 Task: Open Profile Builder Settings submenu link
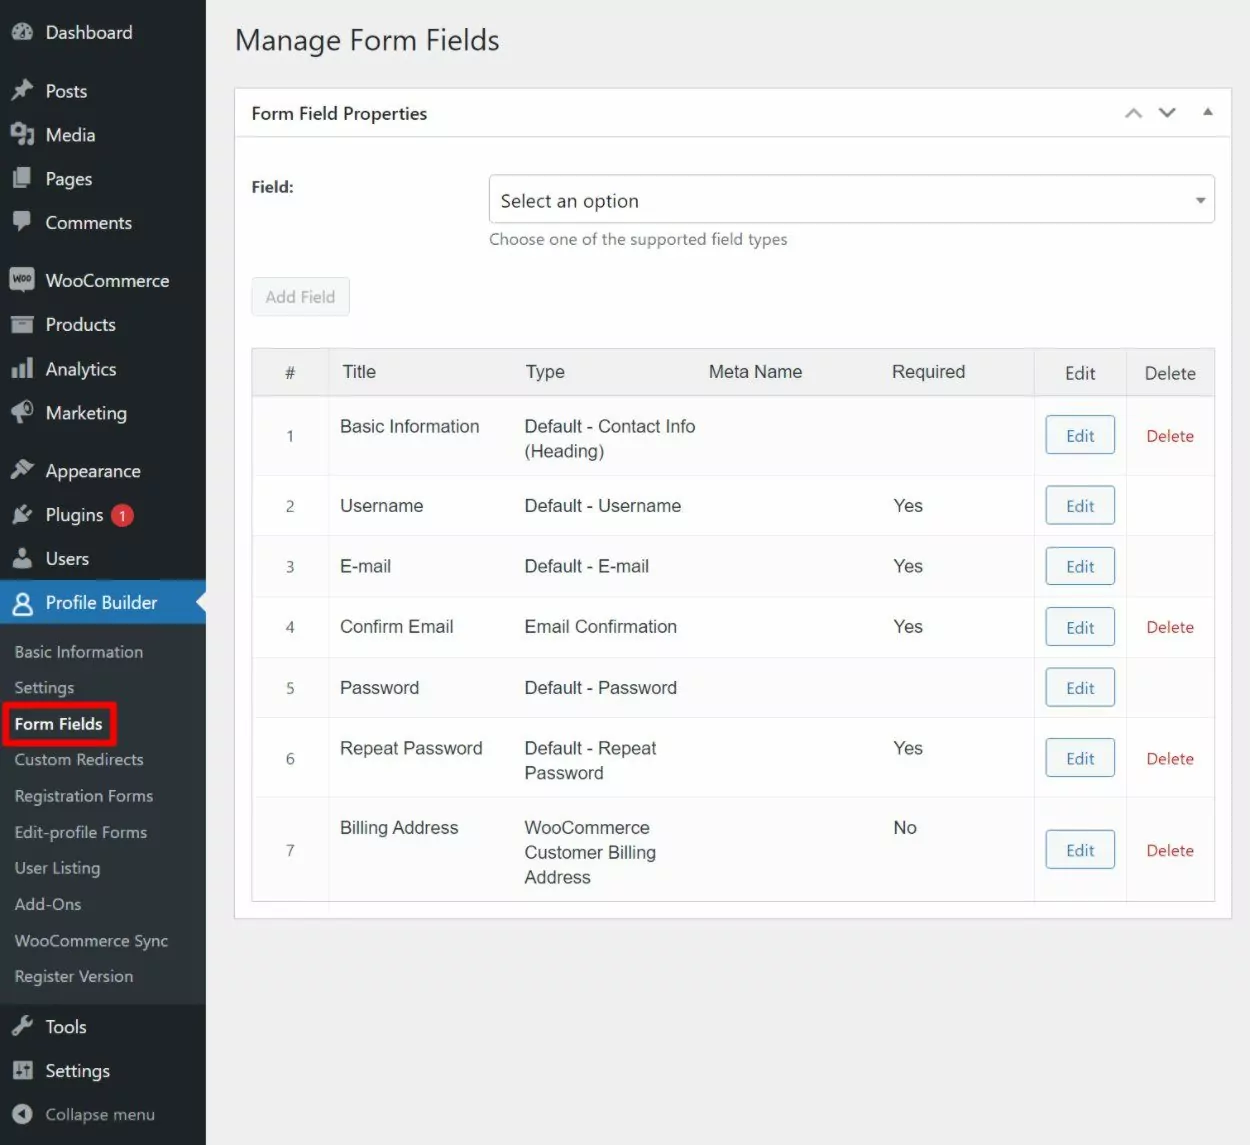click(44, 688)
